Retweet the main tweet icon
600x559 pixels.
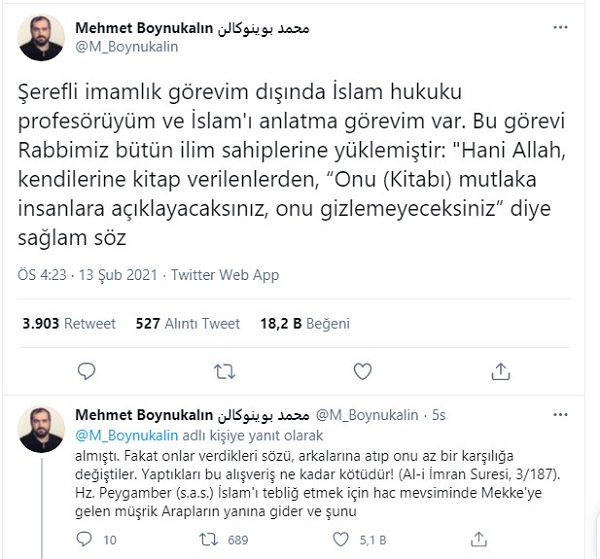click(x=226, y=371)
